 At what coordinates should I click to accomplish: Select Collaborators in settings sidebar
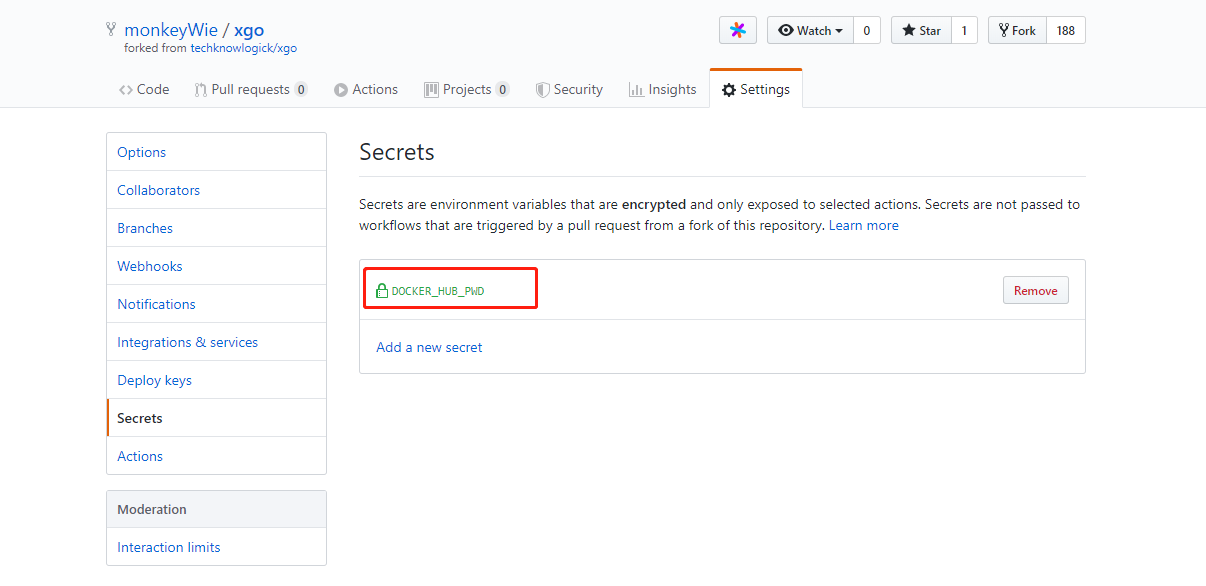(158, 190)
